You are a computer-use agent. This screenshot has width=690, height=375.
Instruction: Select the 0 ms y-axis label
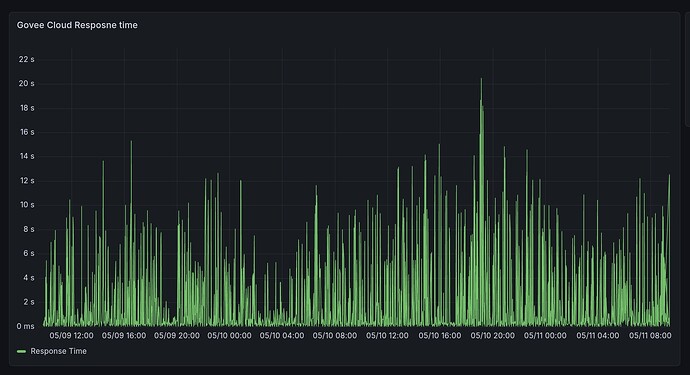click(26, 326)
